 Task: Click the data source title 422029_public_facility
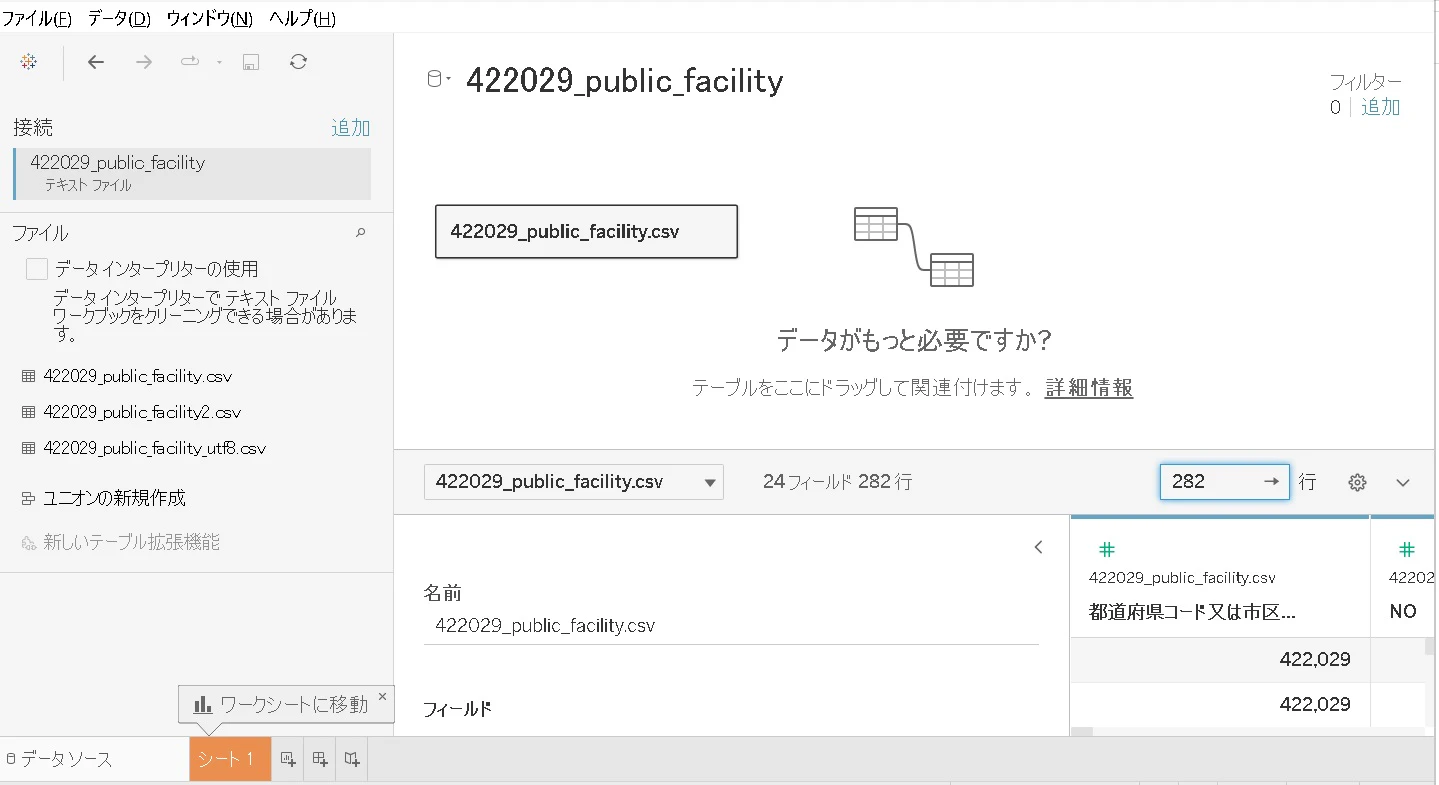pyautogui.click(x=625, y=80)
